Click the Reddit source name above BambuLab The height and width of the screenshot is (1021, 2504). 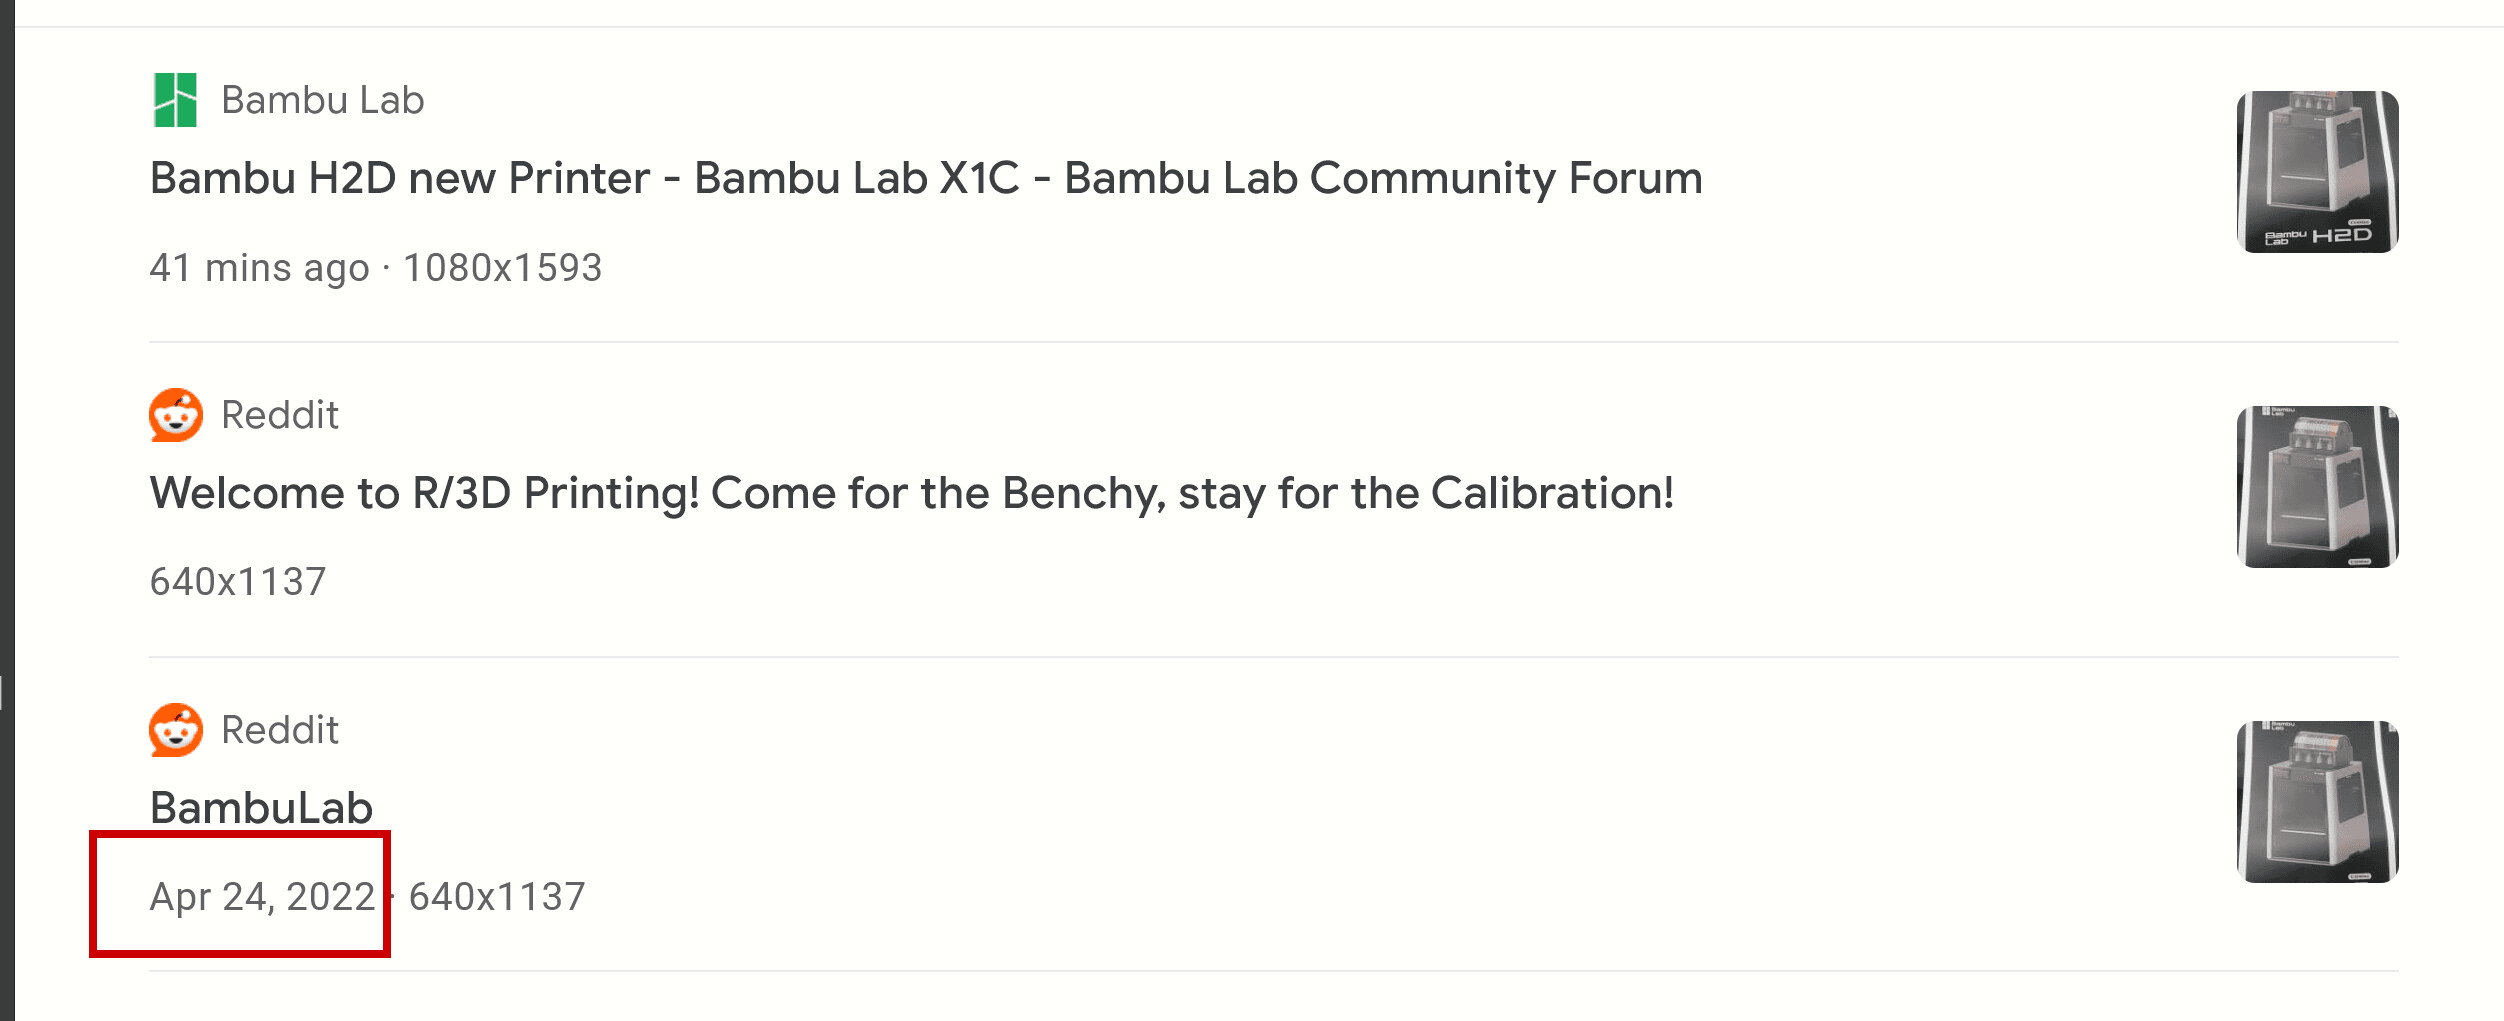(x=280, y=730)
